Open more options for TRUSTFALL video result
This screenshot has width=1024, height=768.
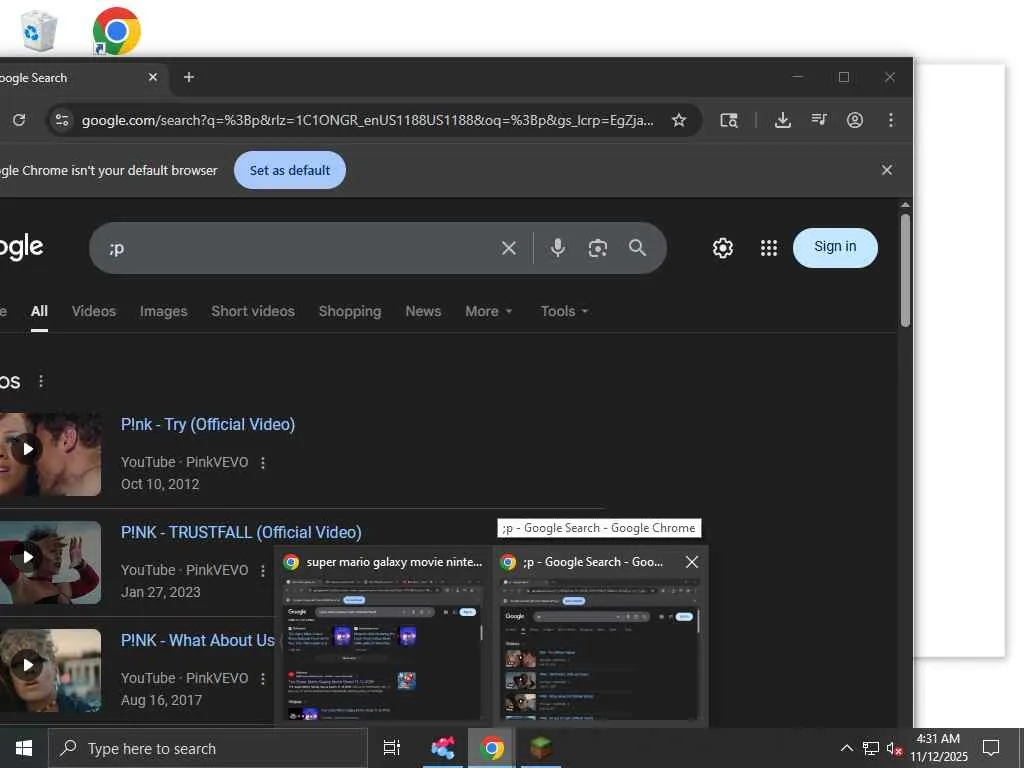[263, 570]
